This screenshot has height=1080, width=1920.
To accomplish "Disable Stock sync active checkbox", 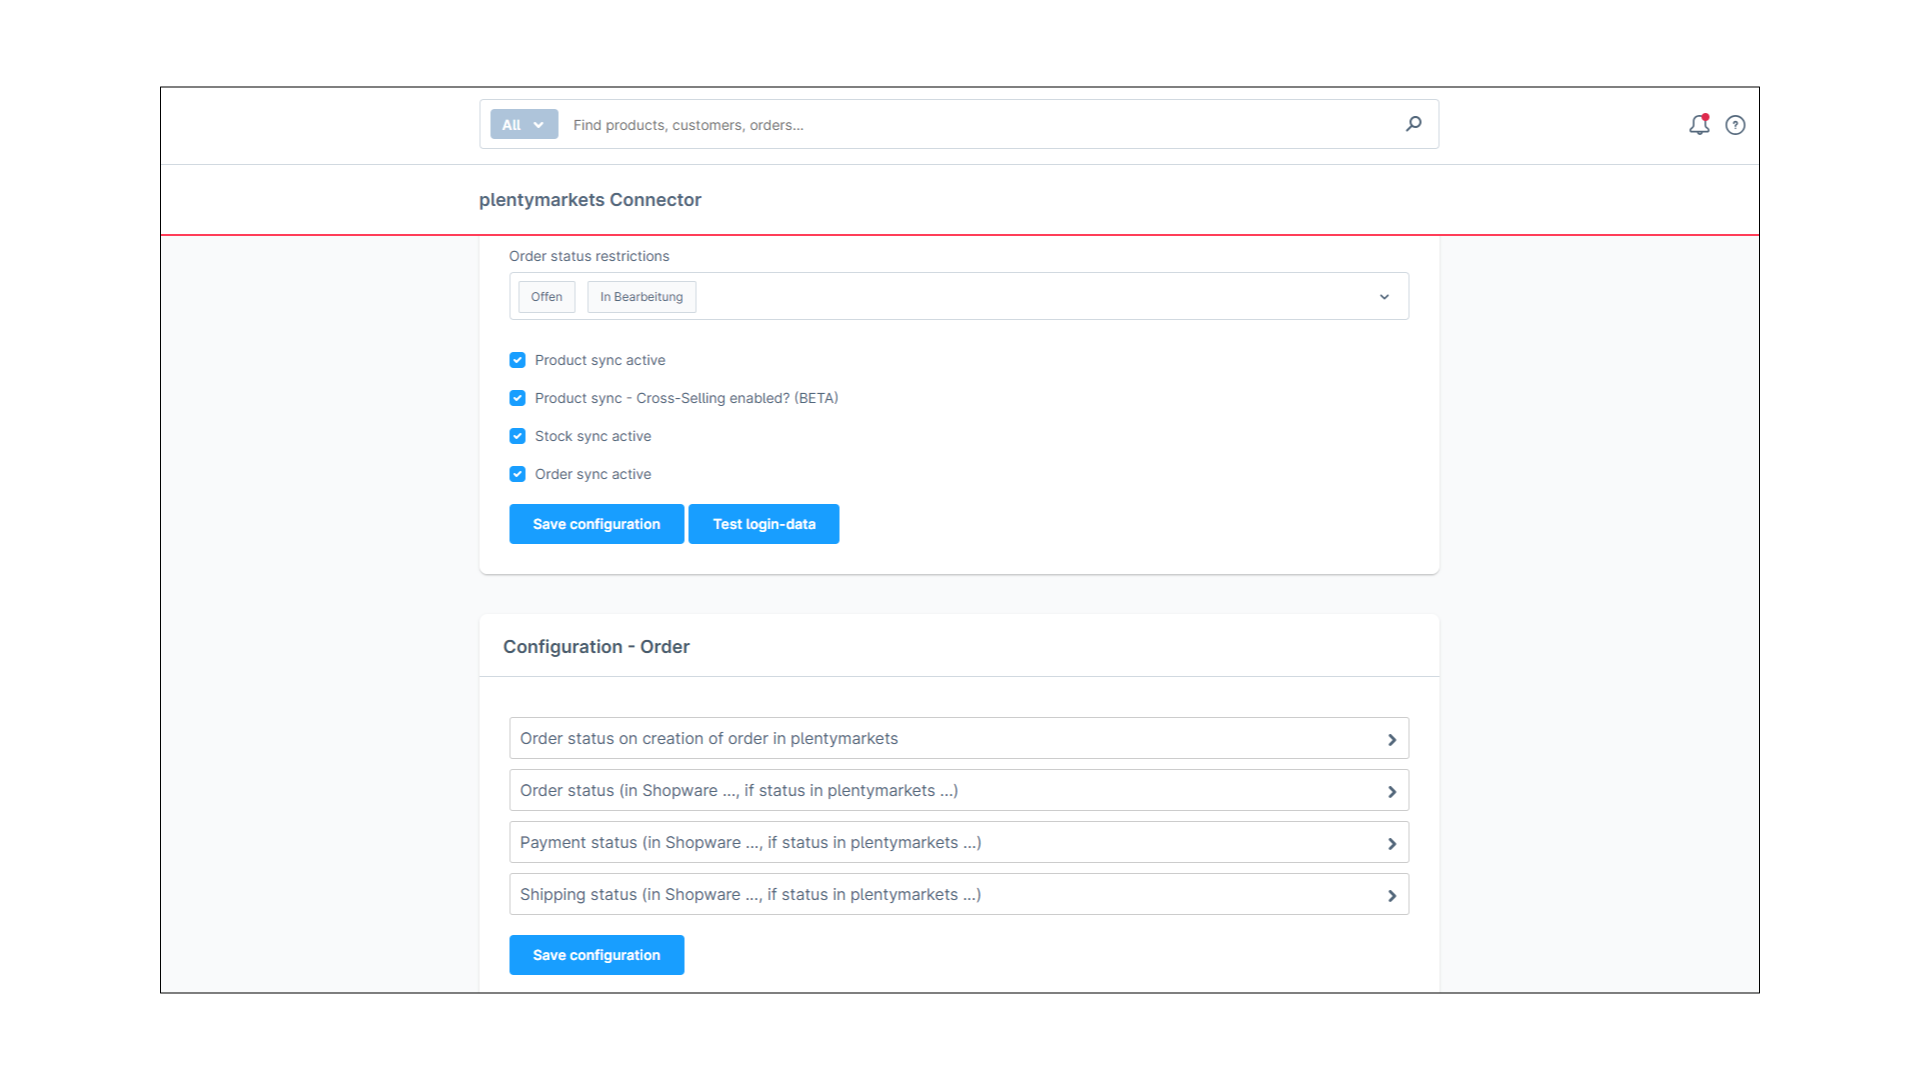I will pyautogui.click(x=517, y=436).
